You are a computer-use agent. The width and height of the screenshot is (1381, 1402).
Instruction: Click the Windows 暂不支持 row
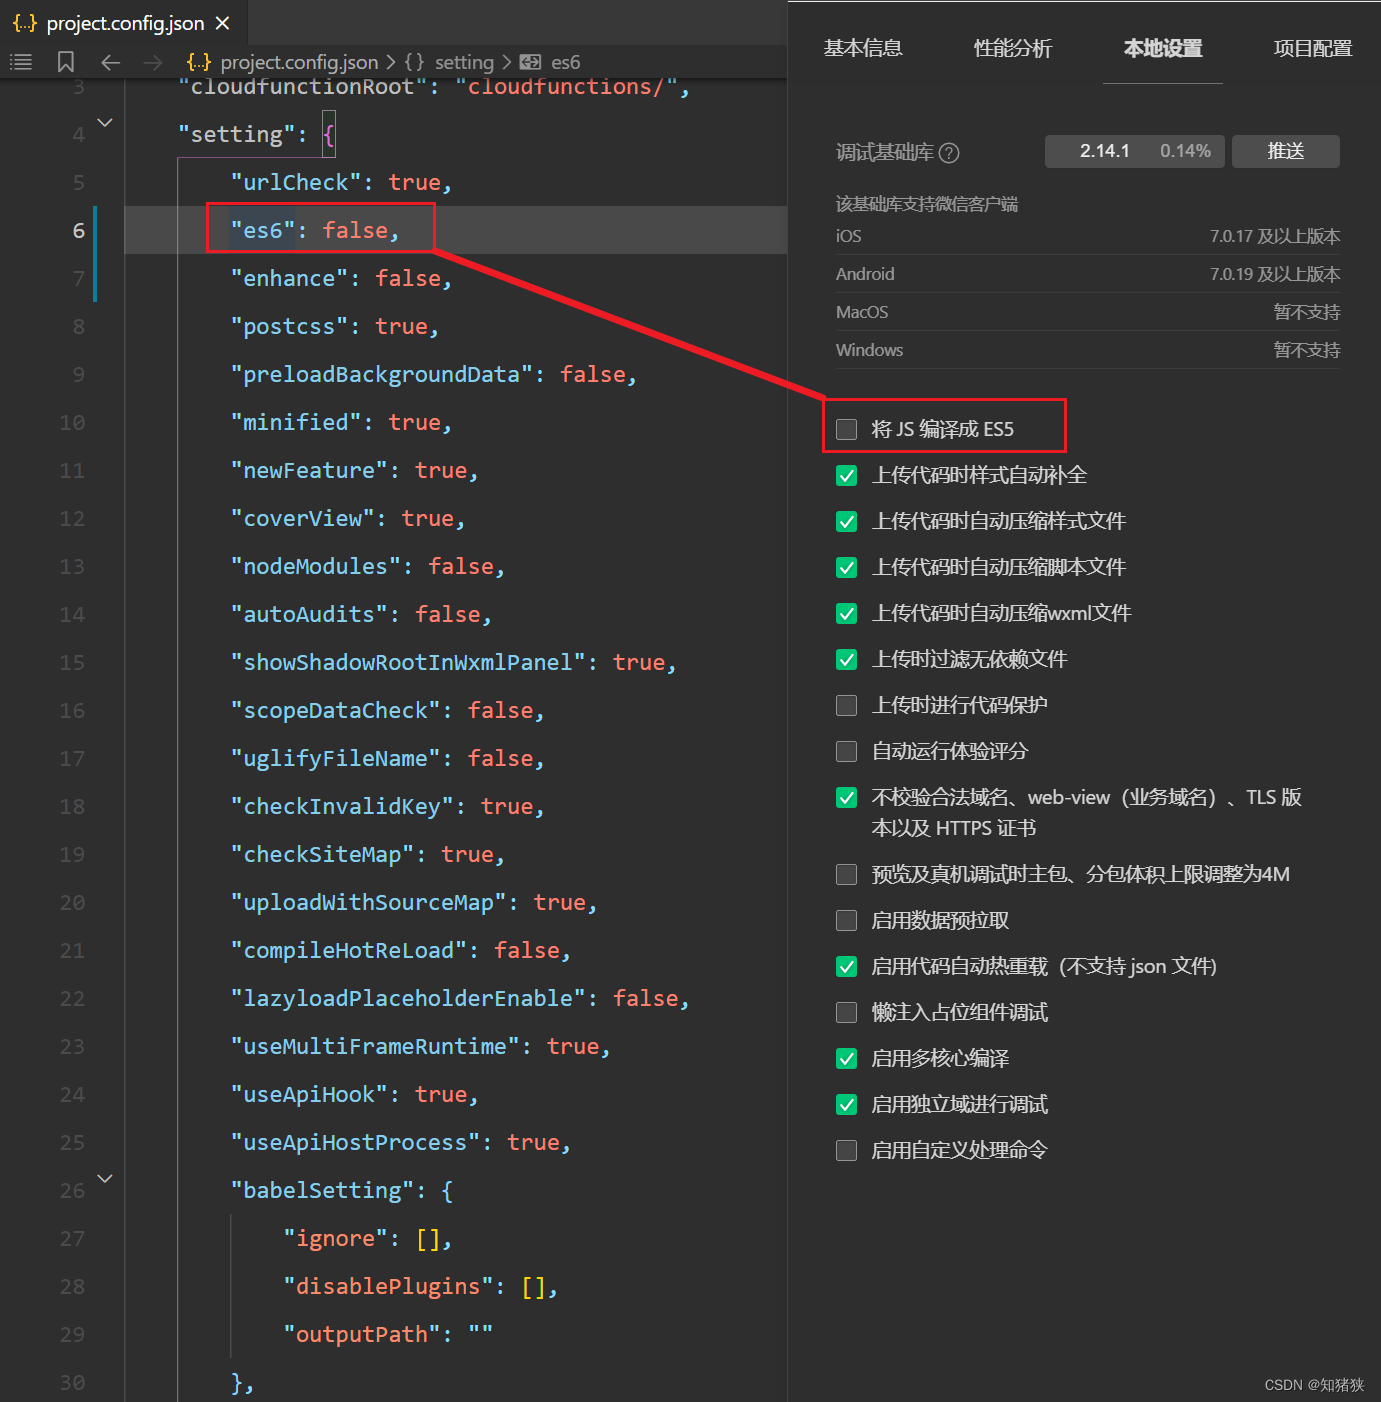[x=1088, y=350]
